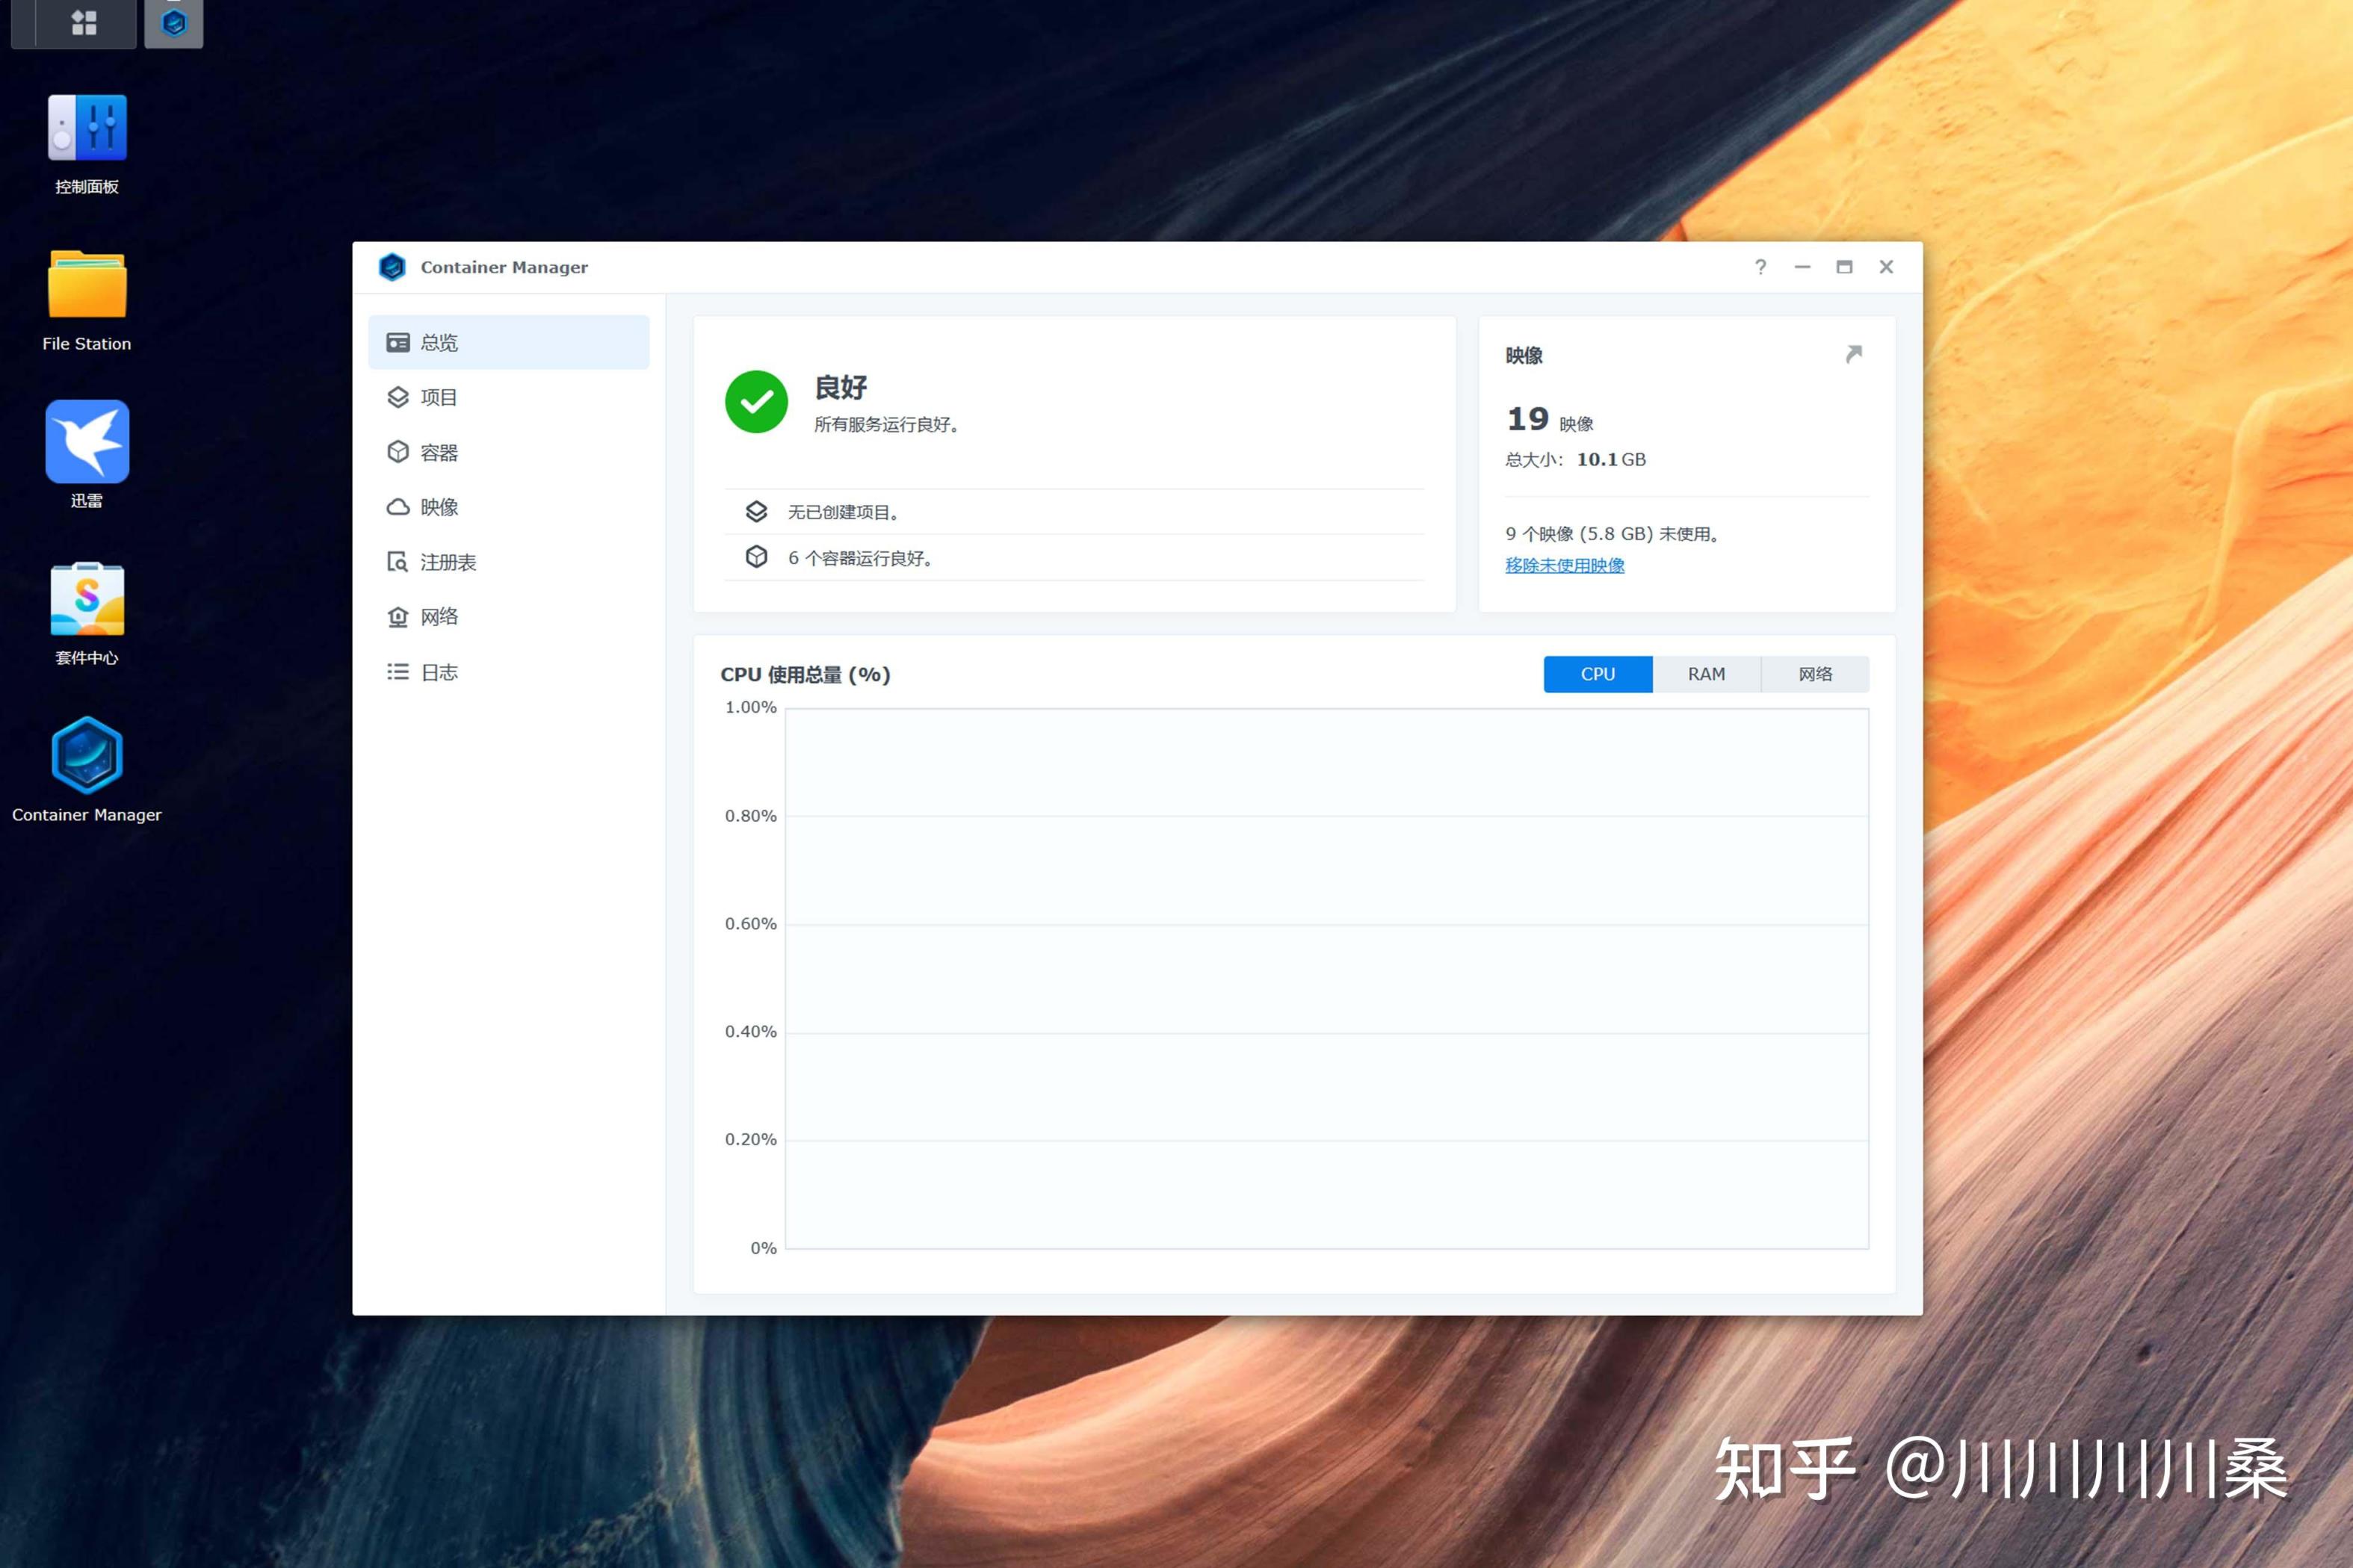
Task: Open the 控制面板 desktop icon
Action: coord(87,129)
